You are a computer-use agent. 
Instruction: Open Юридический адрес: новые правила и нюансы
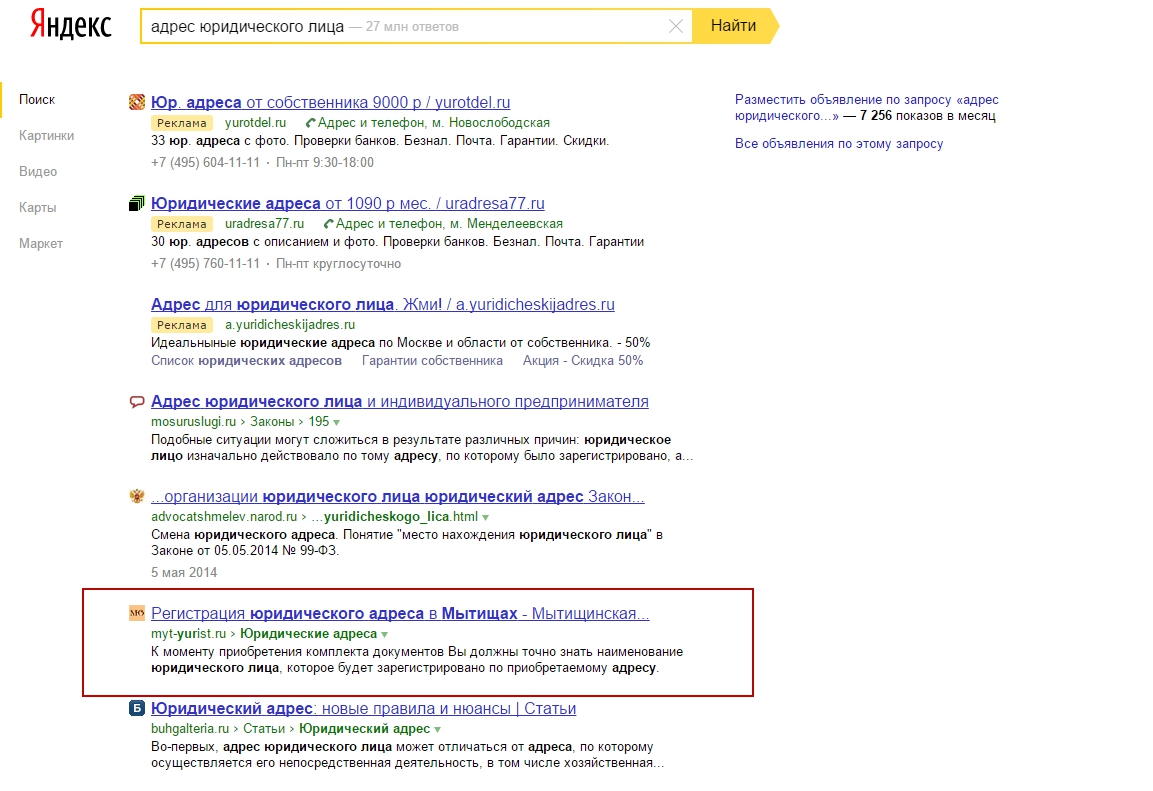tap(363, 708)
